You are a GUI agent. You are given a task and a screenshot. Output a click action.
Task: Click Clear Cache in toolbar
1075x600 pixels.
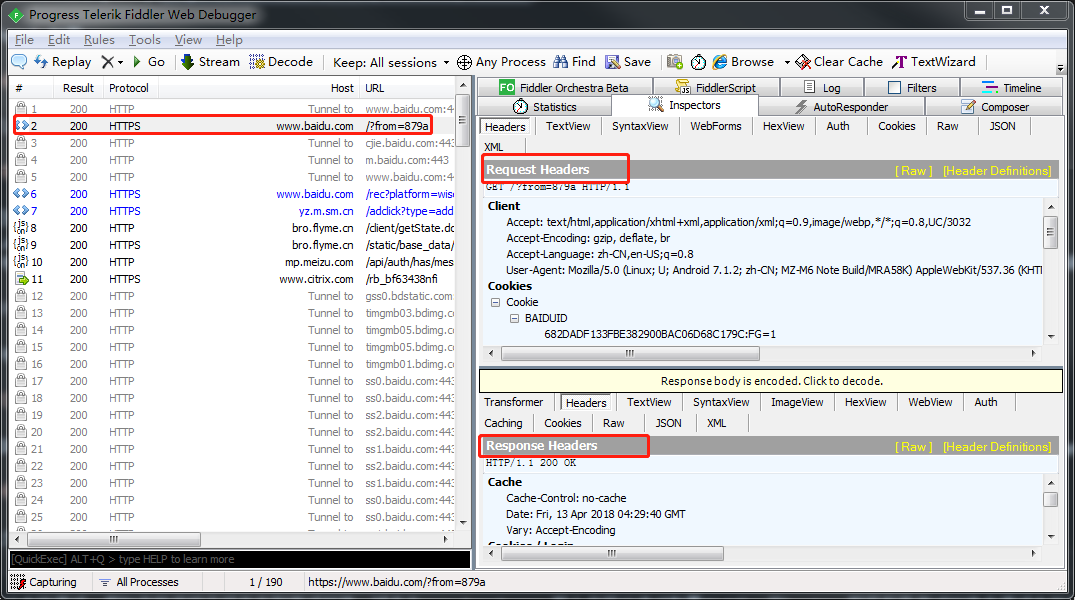pyautogui.click(x=839, y=62)
